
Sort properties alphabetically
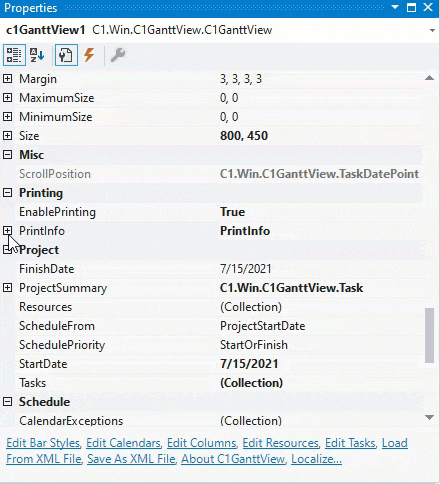coord(37,55)
